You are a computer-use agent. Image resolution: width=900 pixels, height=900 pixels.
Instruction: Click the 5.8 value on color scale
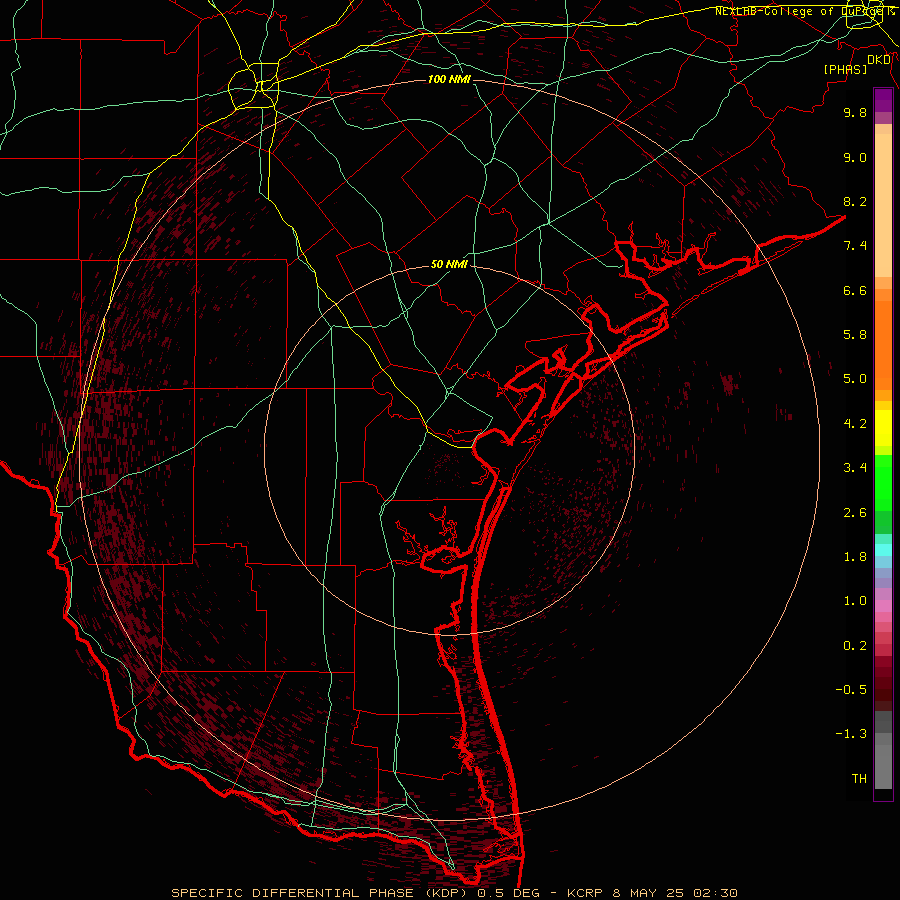coord(855,335)
